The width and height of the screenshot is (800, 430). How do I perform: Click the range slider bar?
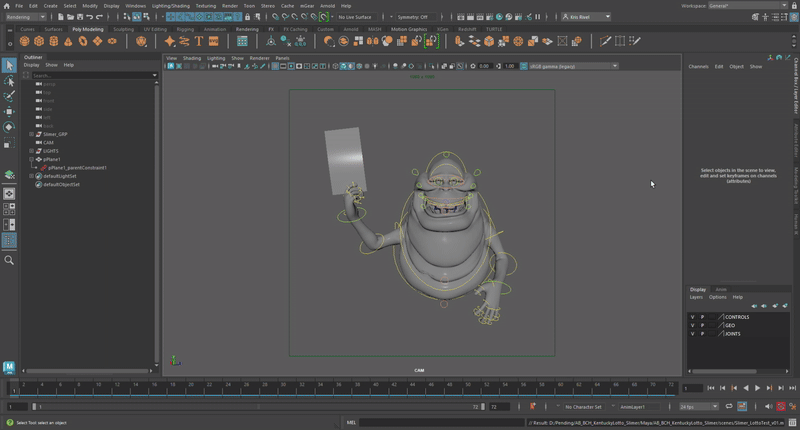coord(258,407)
